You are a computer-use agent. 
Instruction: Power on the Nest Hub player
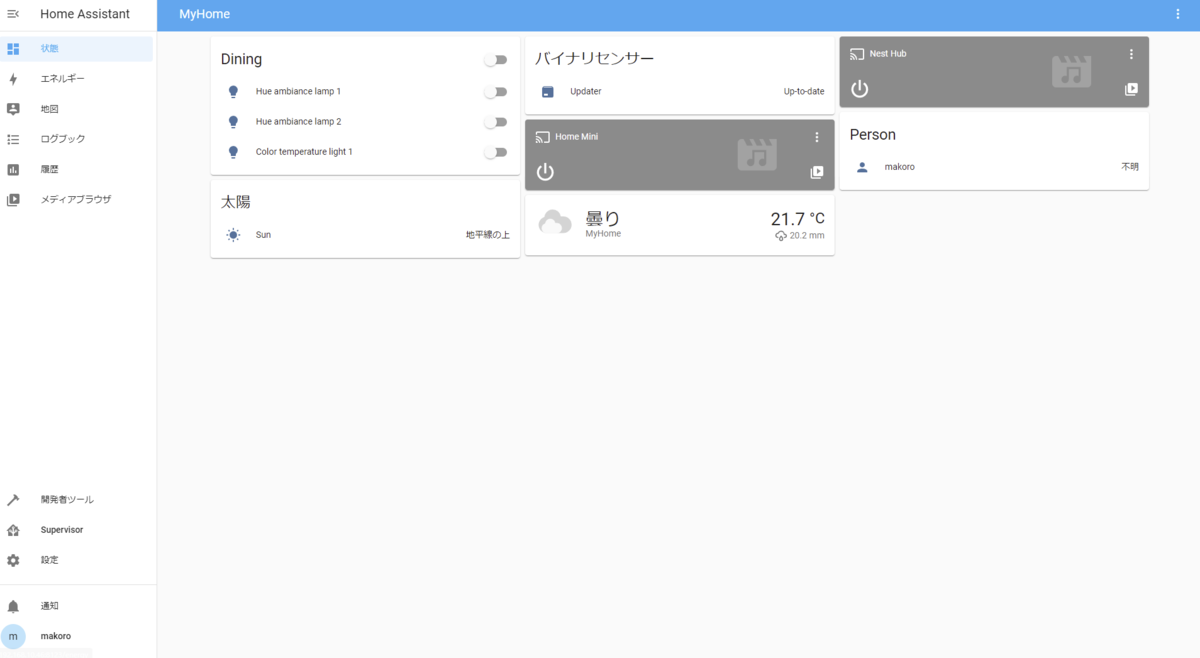[x=860, y=89]
